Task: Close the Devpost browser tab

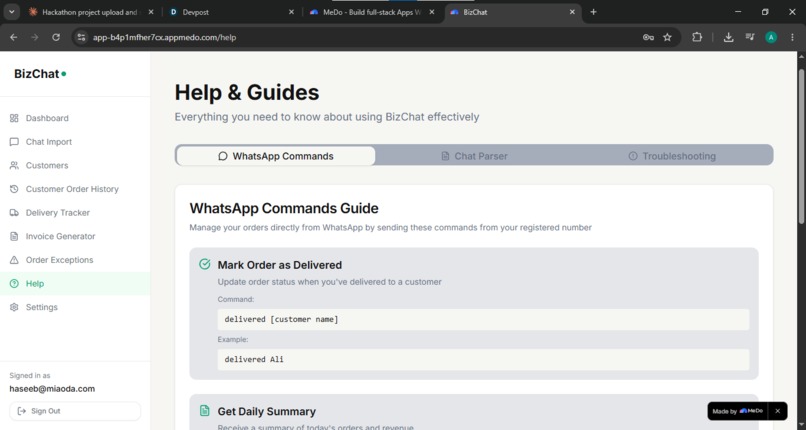Action: click(x=291, y=12)
